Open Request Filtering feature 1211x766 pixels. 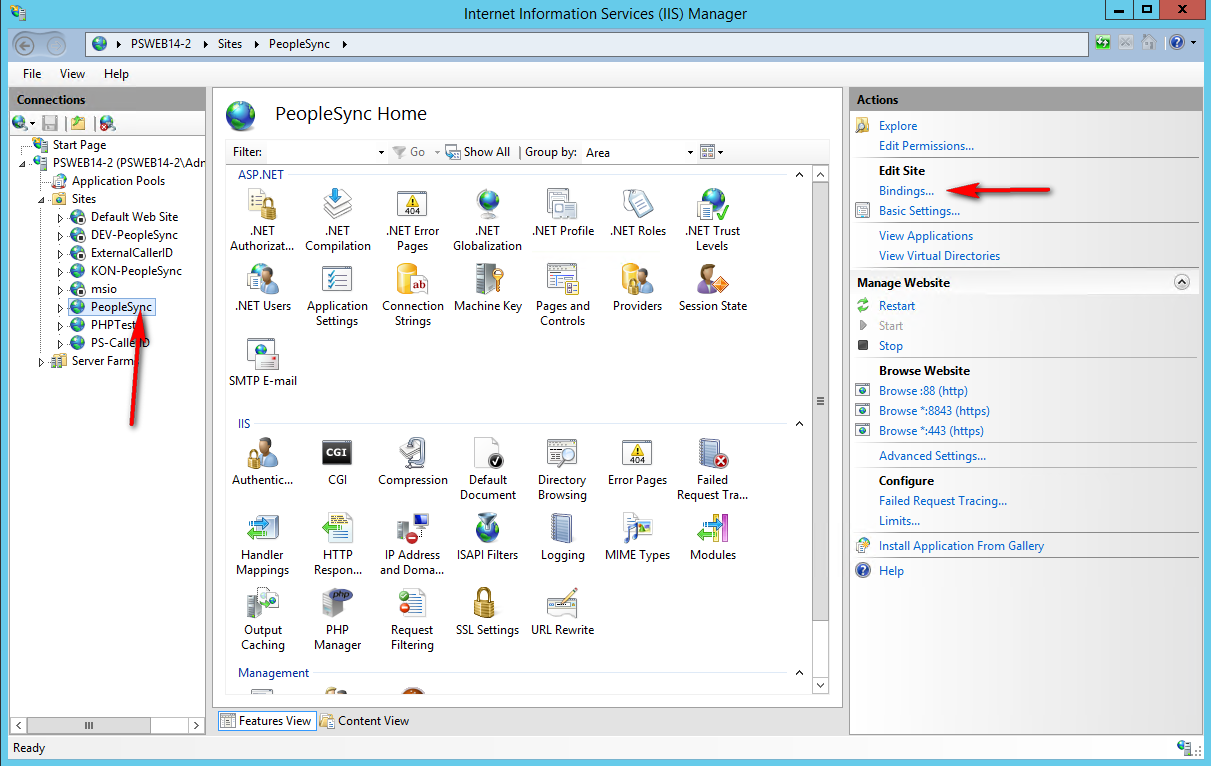412,619
